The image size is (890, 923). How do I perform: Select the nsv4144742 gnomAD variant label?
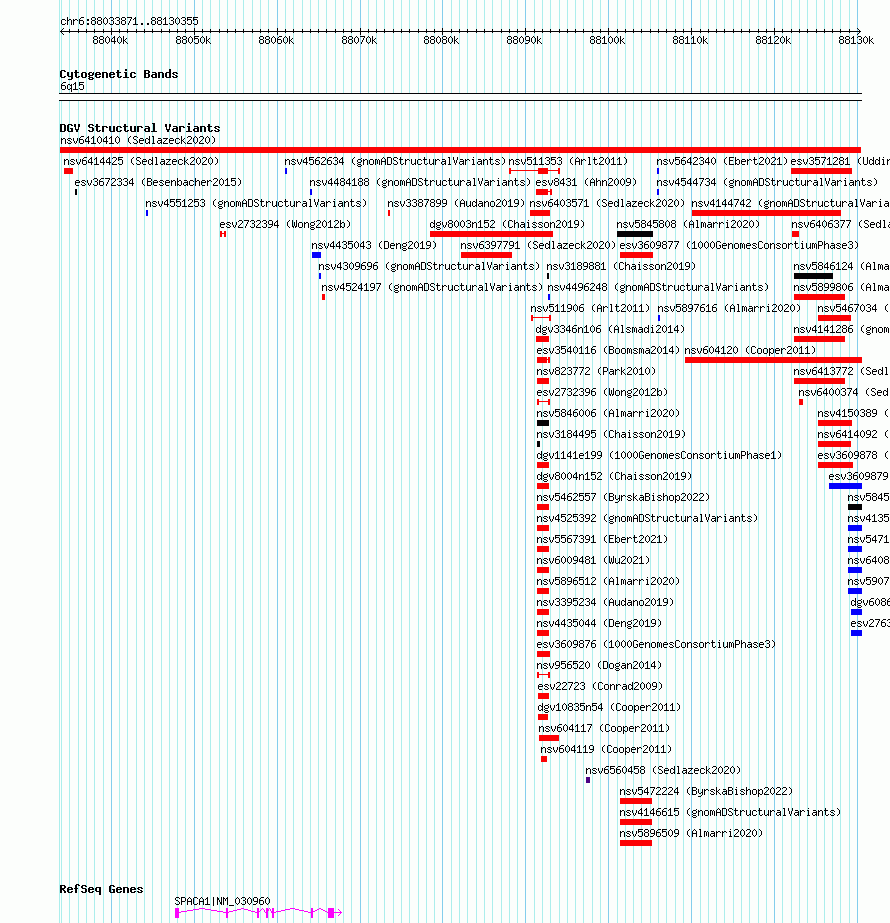(x=791, y=203)
